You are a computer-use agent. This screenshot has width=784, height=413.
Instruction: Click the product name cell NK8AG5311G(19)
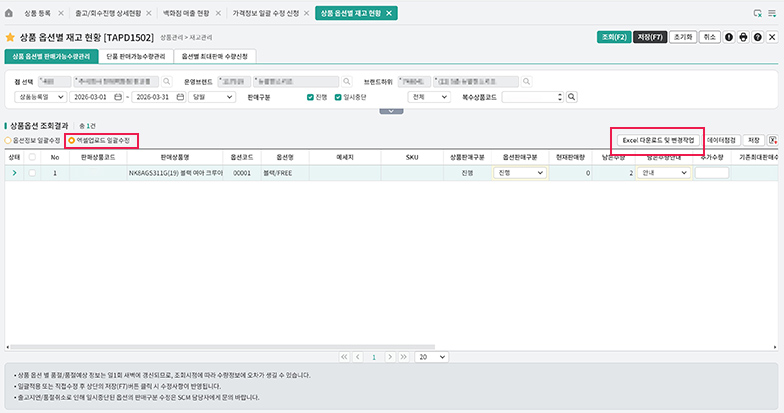175,173
